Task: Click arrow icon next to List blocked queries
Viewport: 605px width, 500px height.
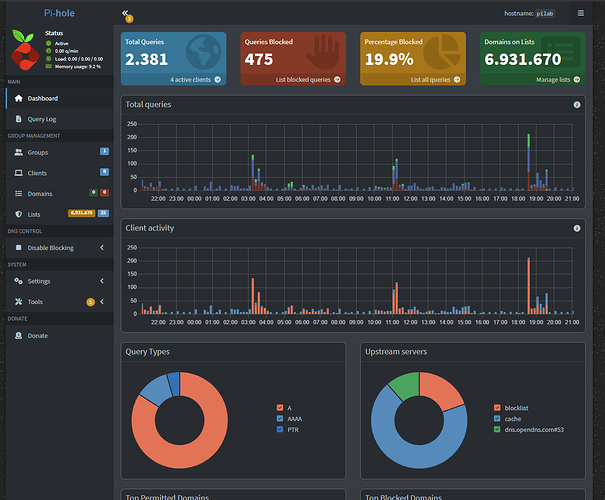Action: pos(337,79)
